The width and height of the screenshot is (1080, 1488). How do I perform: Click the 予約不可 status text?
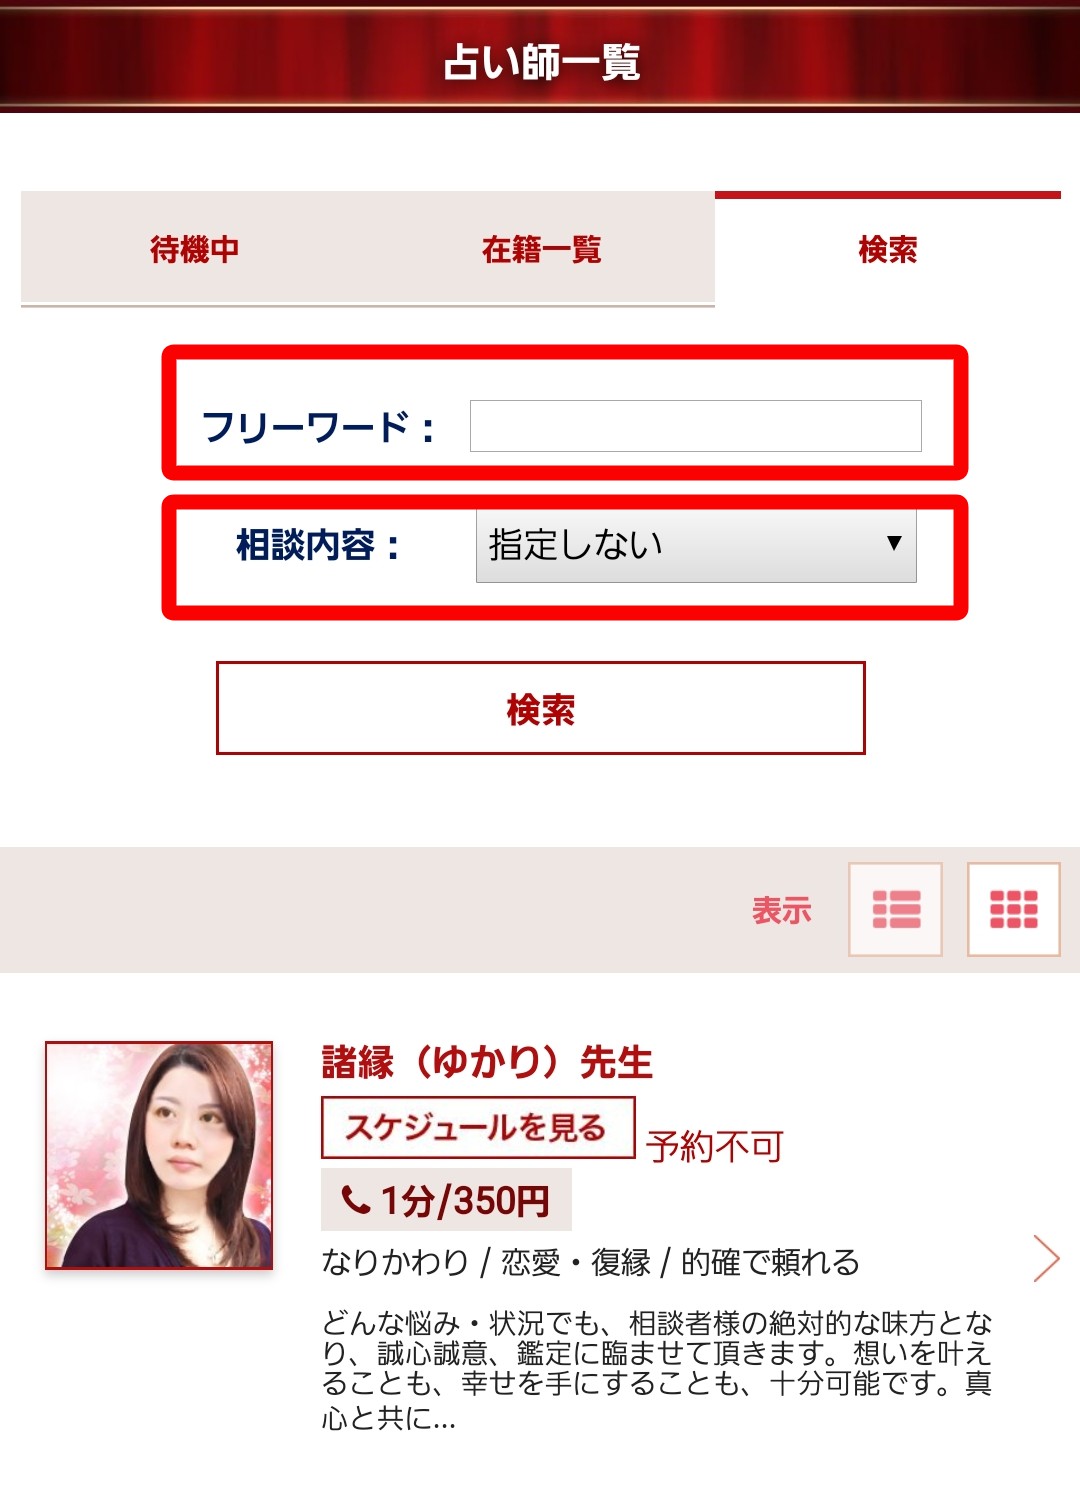(715, 1146)
